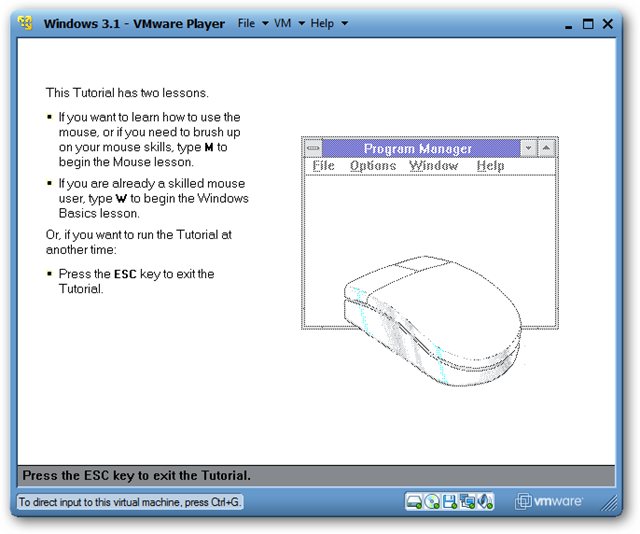Open the VM menu
The image size is (640, 534).
(x=282, y=23)
